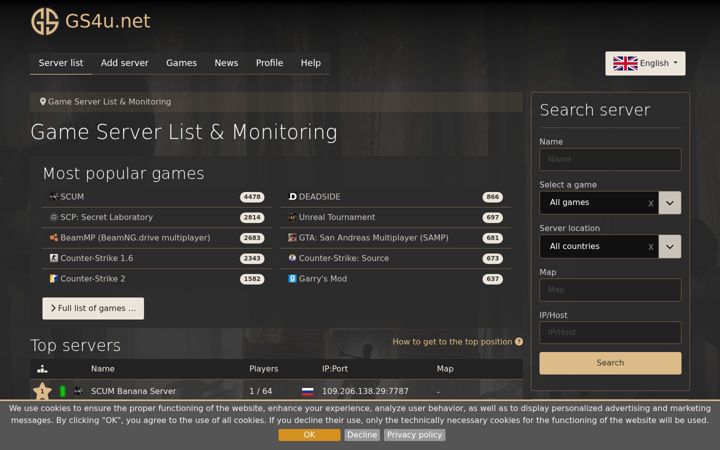This screenshot has height=450, width=720.
Task: Focus the Name search input field
Action: [x=610, y=159]
